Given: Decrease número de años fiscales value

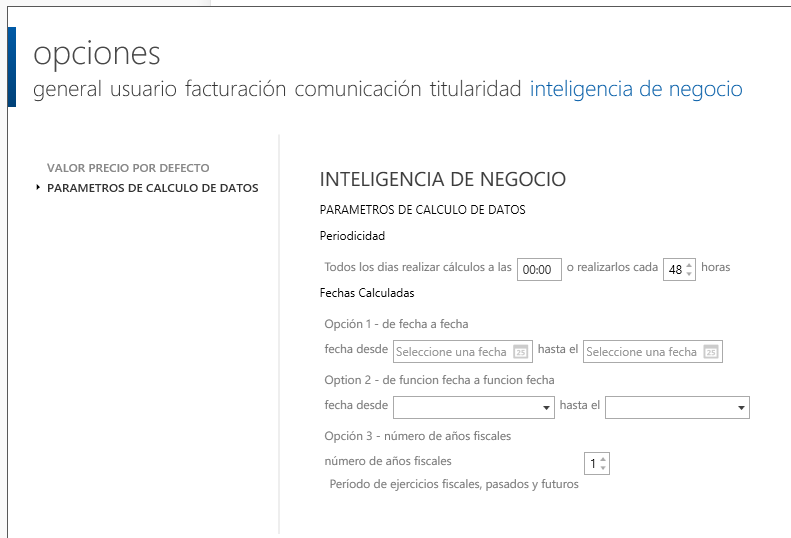Looking at the screenshot, I should click(603, 468).
